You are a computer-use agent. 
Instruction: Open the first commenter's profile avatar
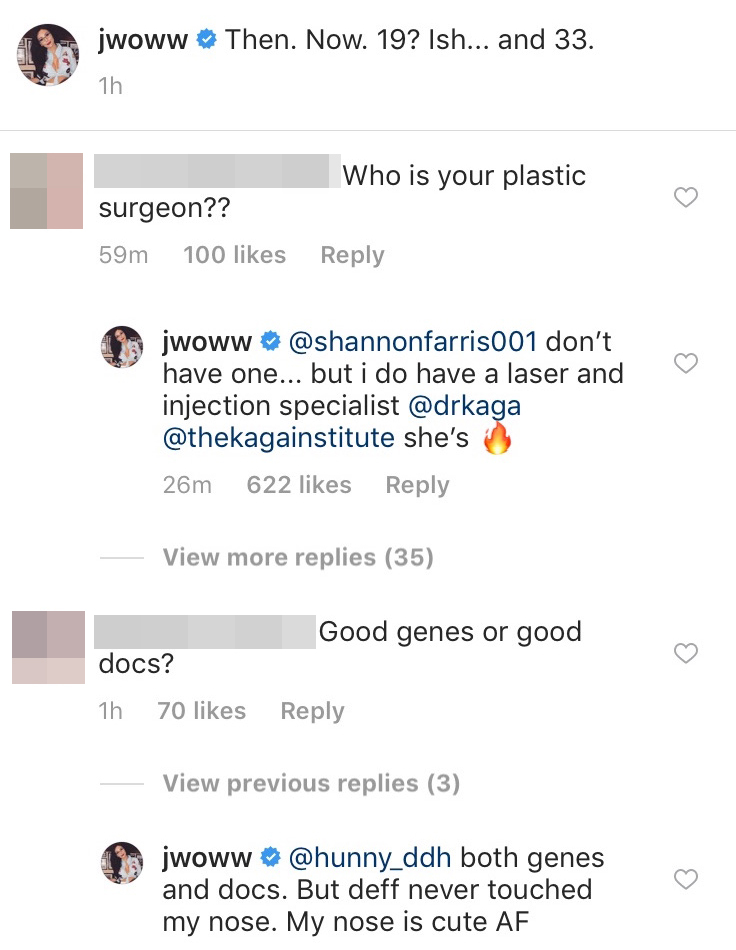(46, 191)
